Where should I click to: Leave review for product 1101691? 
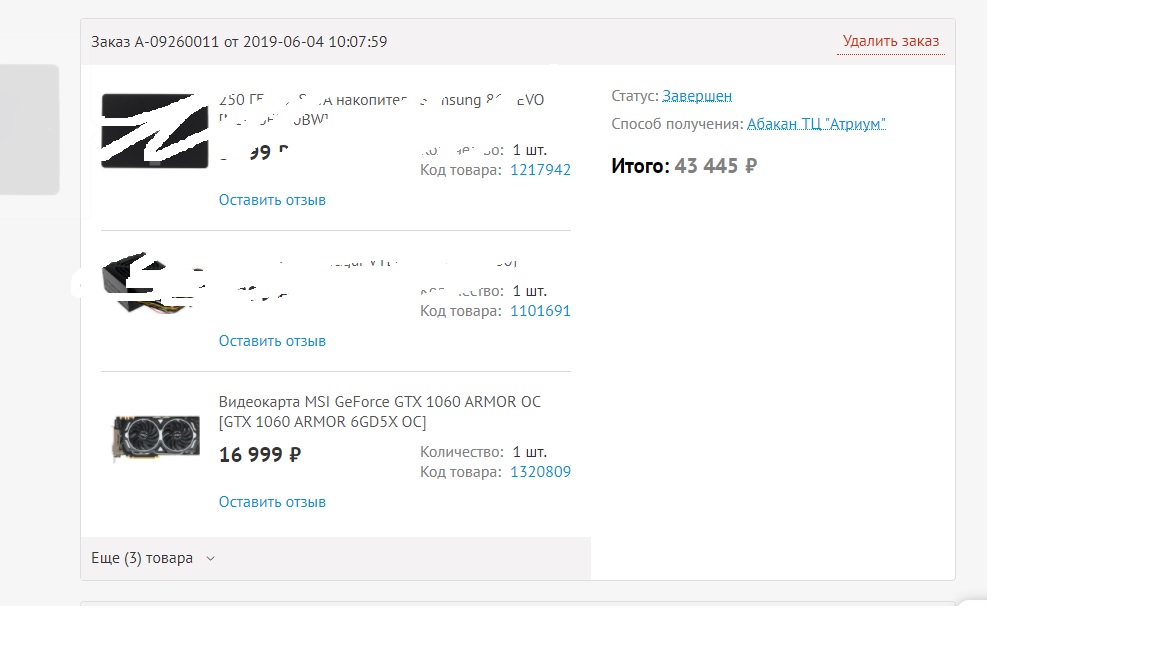[272, 341]
